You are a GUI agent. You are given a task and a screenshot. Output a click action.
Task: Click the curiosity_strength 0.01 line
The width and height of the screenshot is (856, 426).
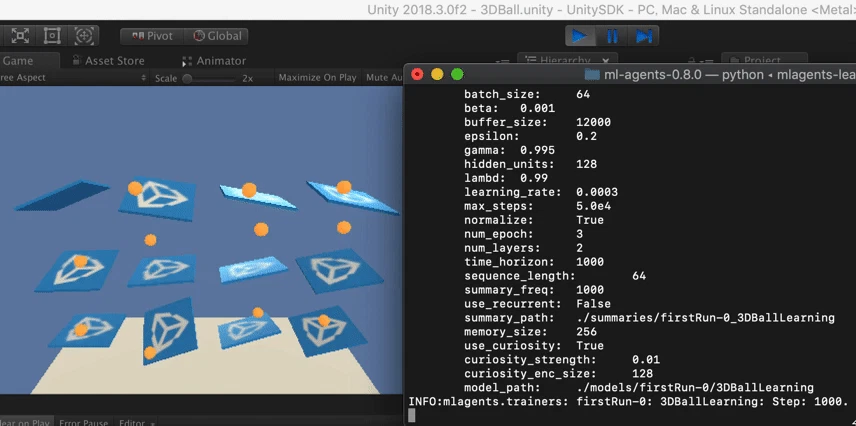[x=562, y=360]
